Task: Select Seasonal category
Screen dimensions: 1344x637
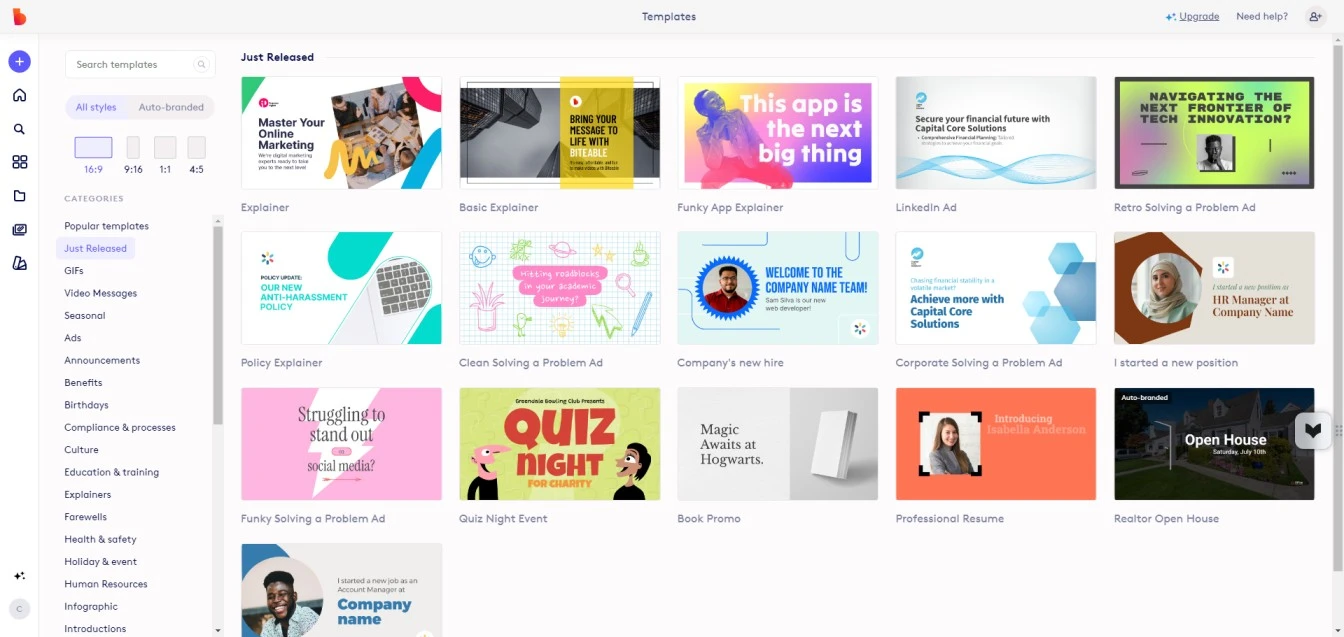Action: pyautogui.click(x=85, y=315)
